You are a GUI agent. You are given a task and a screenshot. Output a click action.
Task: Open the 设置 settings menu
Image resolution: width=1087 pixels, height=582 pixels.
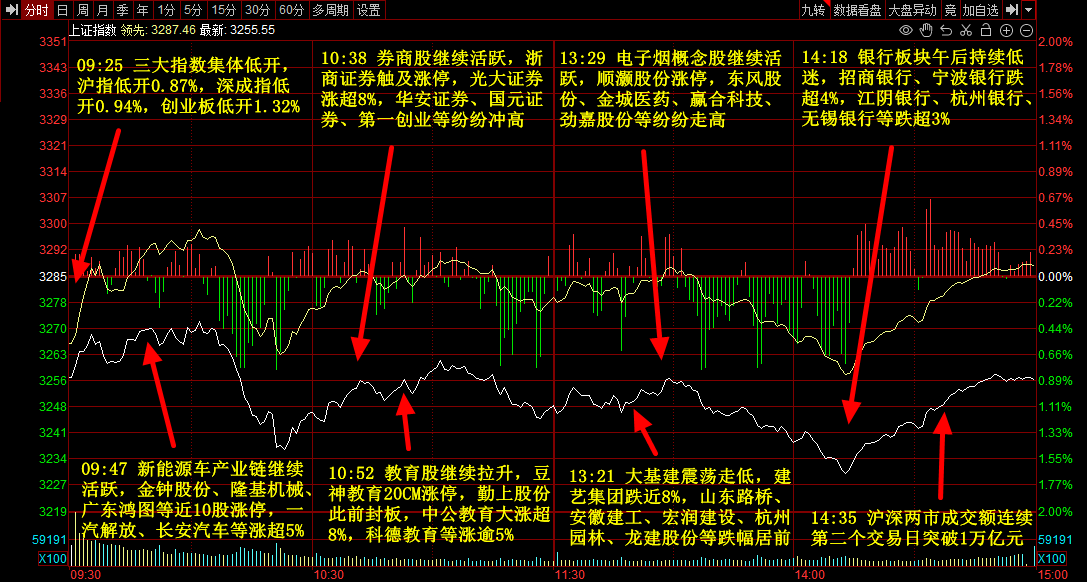369,10
